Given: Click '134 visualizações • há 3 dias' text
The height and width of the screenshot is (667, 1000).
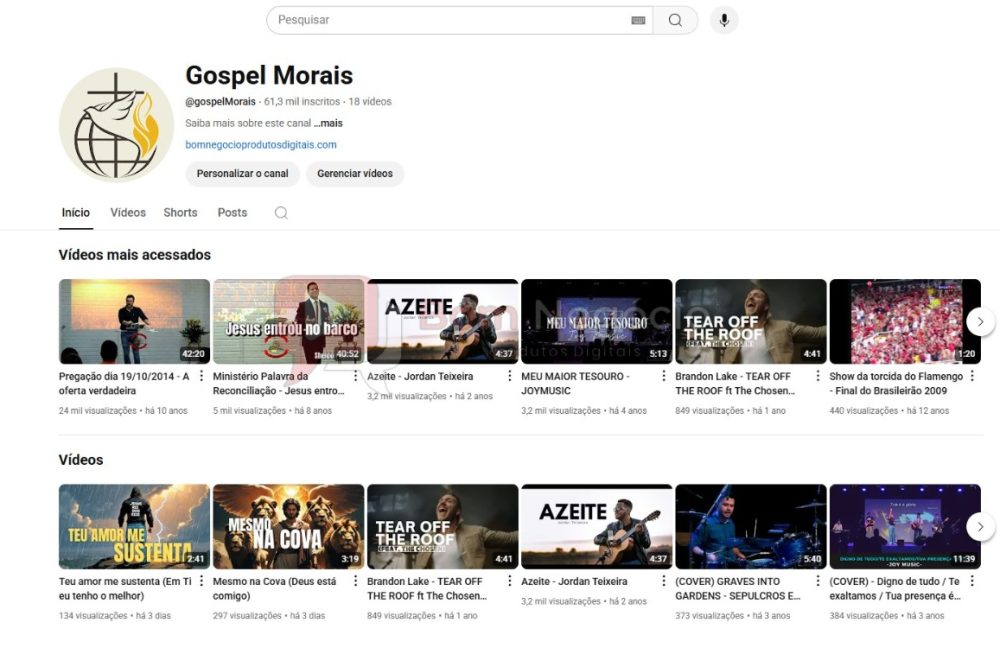Looking at the screenshot, I should 115,616.
